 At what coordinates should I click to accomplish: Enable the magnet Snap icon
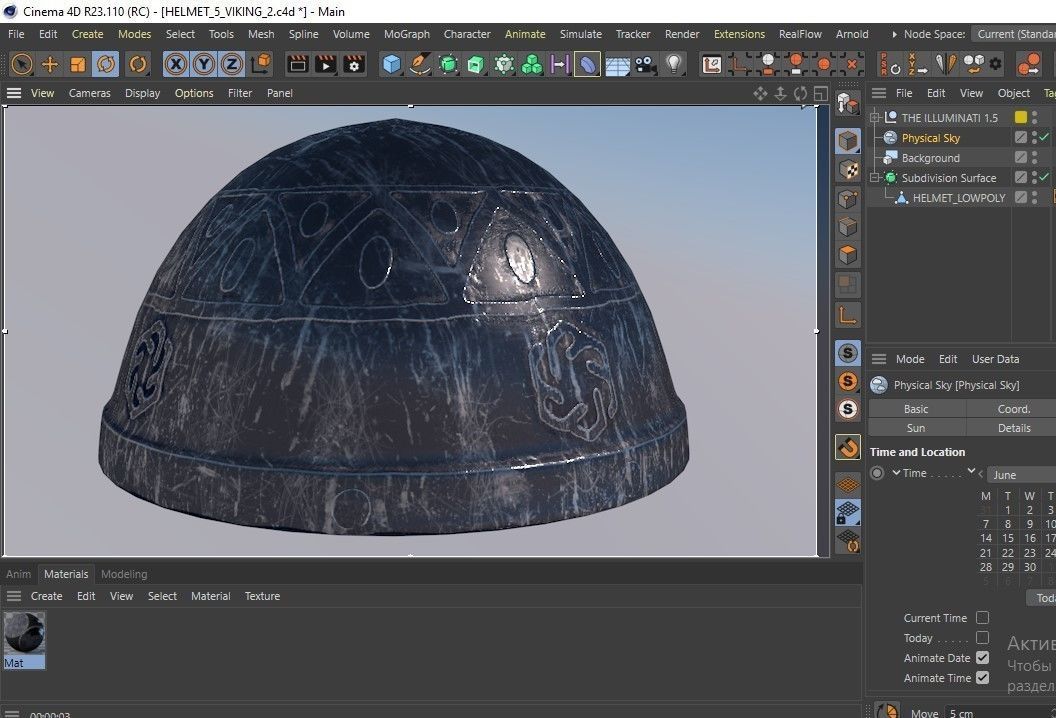(848, 447)
